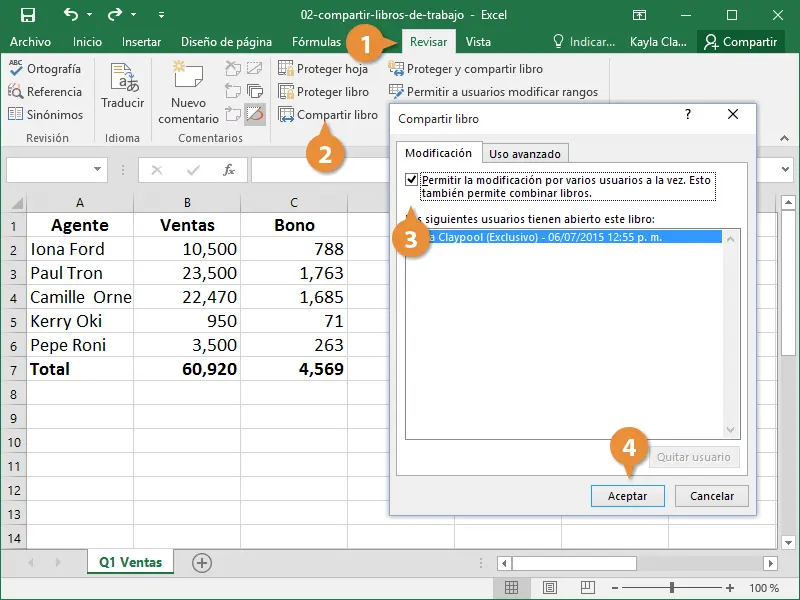The height and width of the screenshot is (600, 800).
Task: Expand the Name Box dropdown
Action: [98, 170]
